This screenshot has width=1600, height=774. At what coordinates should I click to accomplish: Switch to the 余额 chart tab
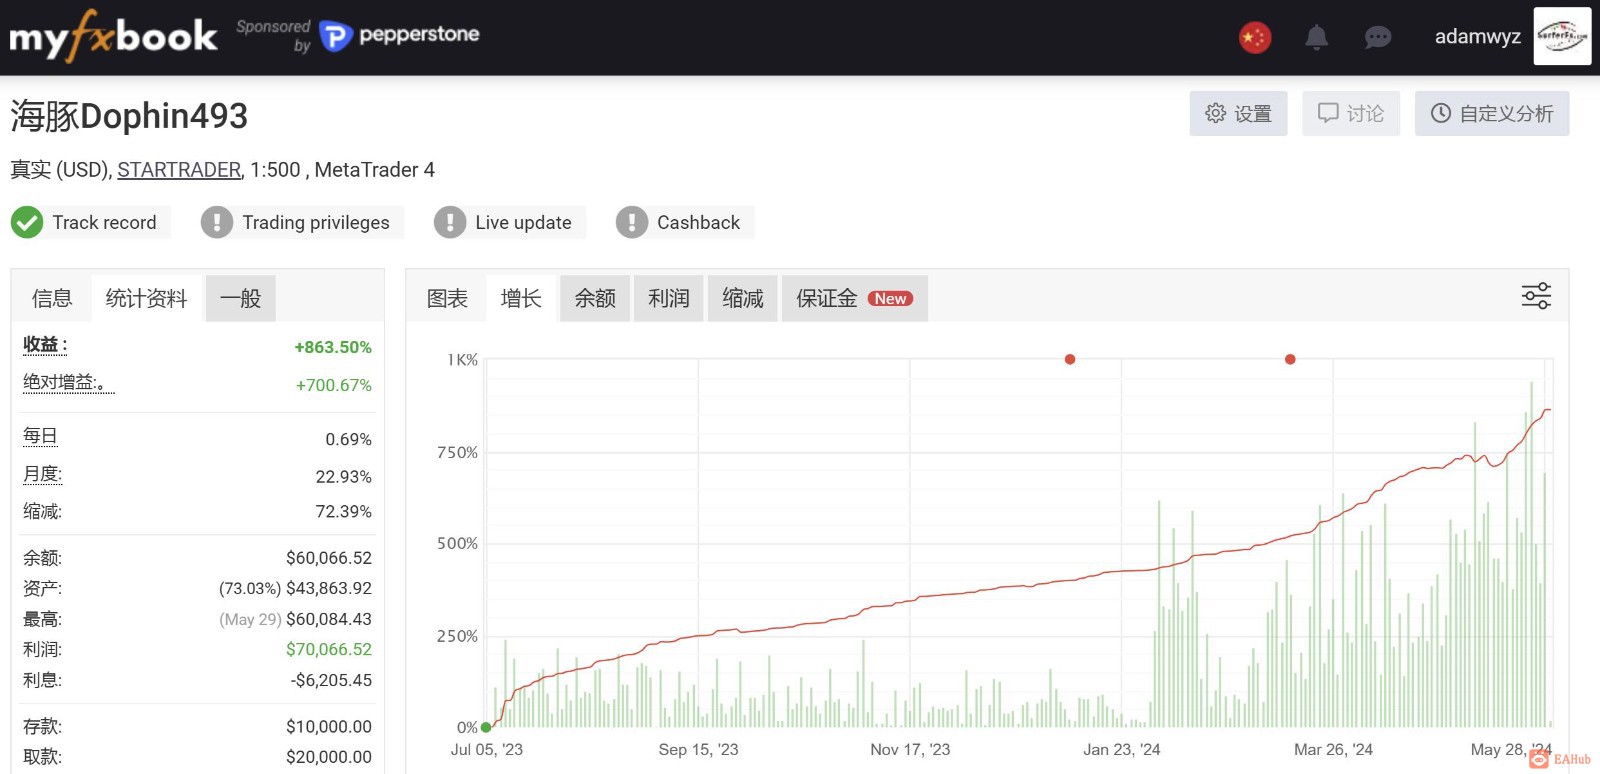tap(595, 298)
